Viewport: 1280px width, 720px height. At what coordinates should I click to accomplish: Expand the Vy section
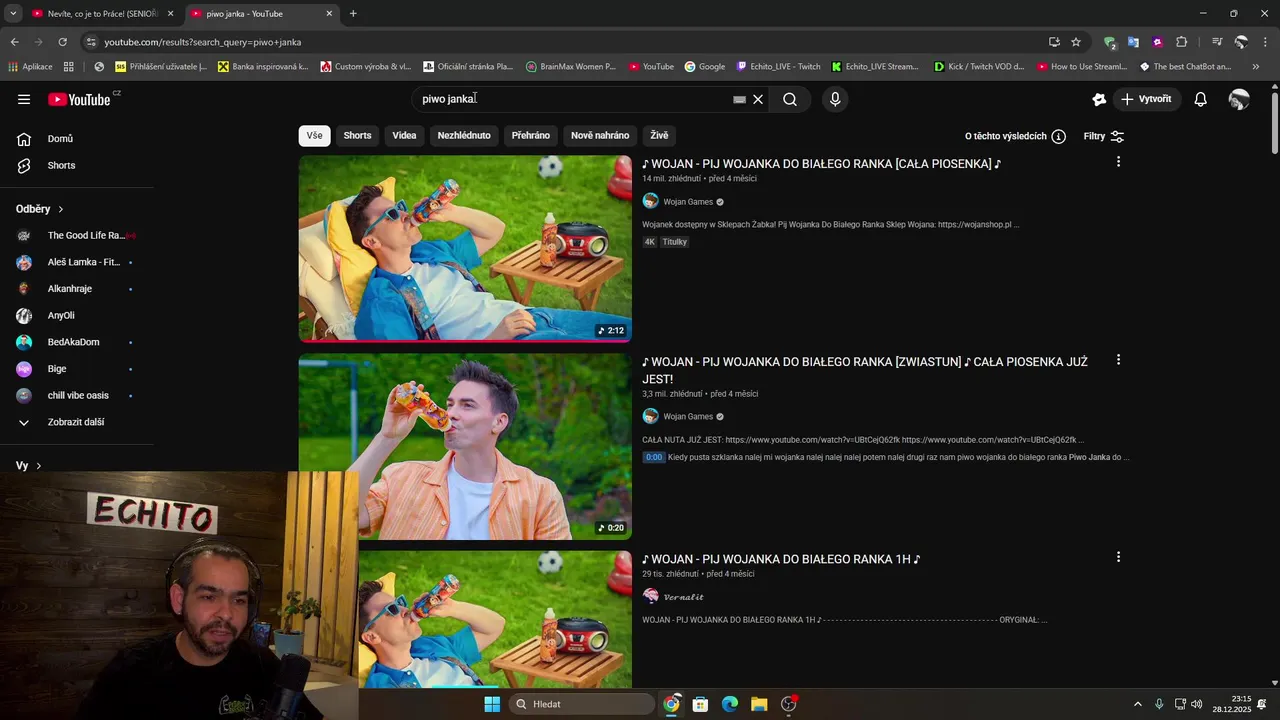click(29, 466)
